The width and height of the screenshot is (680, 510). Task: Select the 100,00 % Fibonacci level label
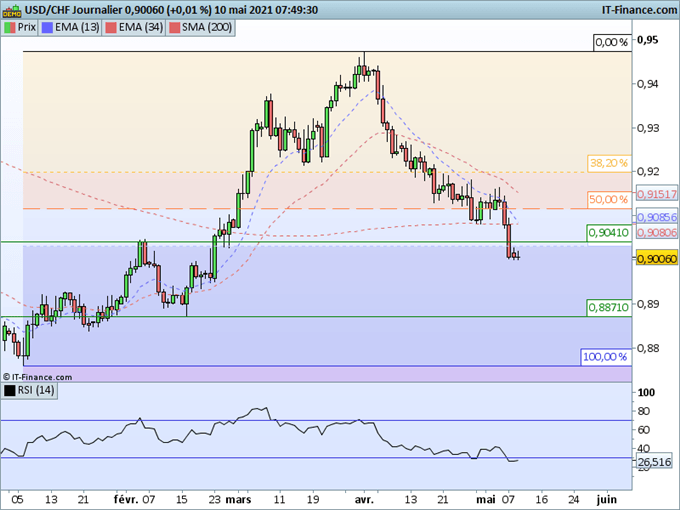tap(605, 357)
